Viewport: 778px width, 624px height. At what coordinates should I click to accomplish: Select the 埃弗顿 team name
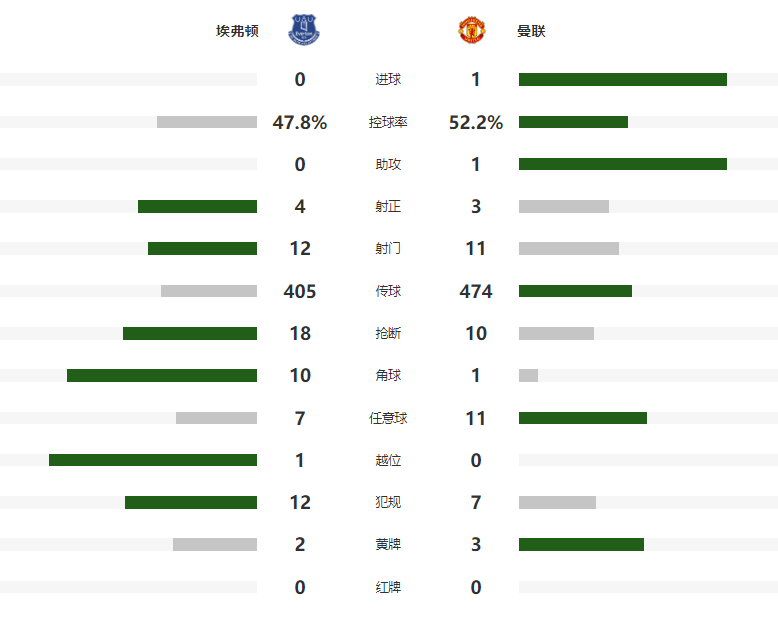237,31
